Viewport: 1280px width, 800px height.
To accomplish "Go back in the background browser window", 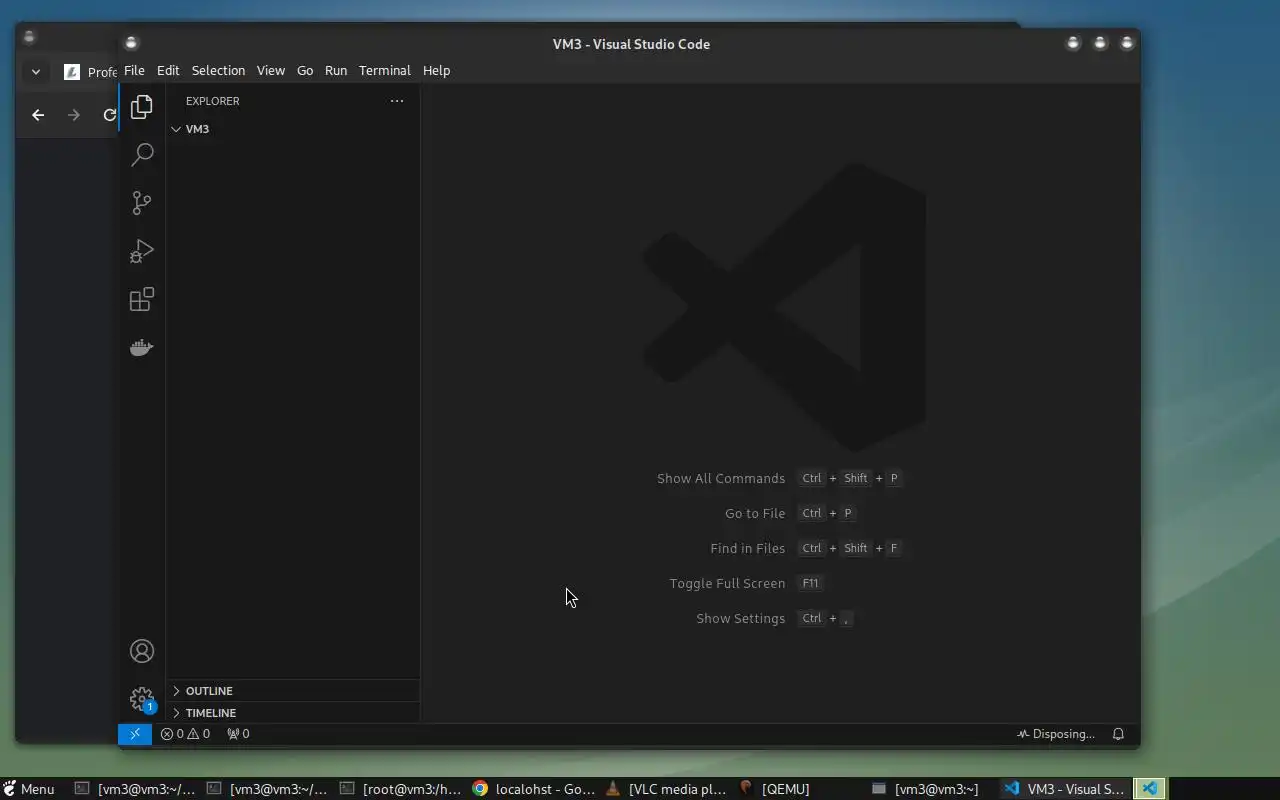I will [x=38, y=115].
